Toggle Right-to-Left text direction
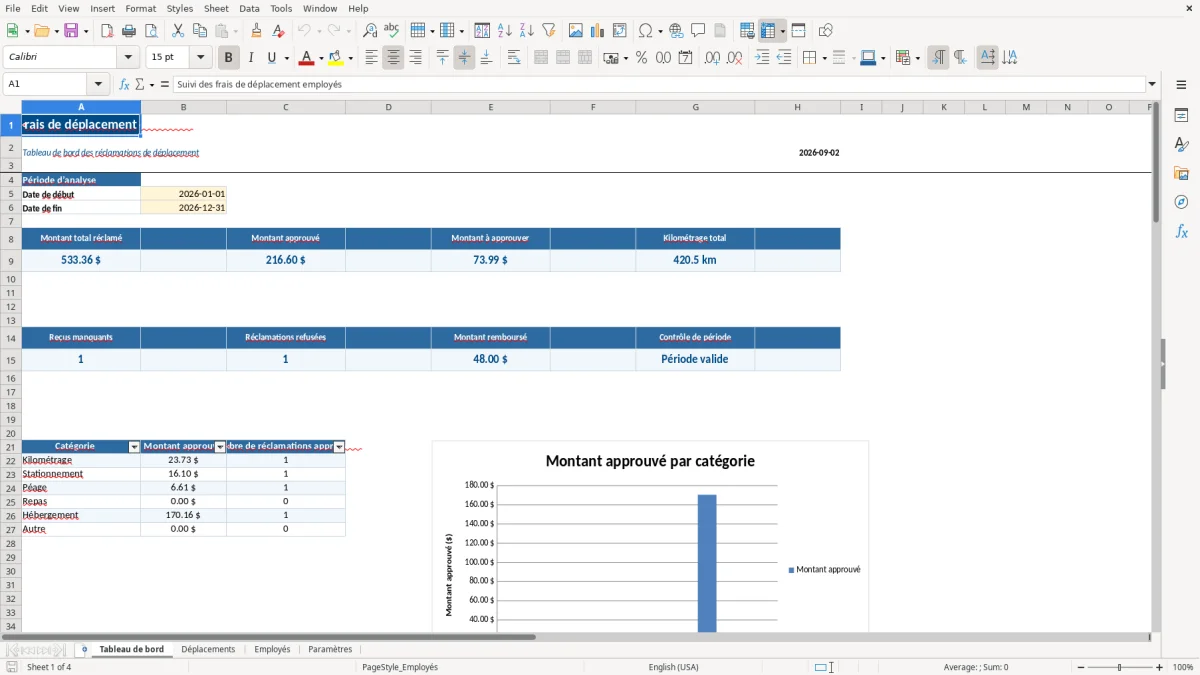The height and width of the screenshot is (675, 1200). 960,58
